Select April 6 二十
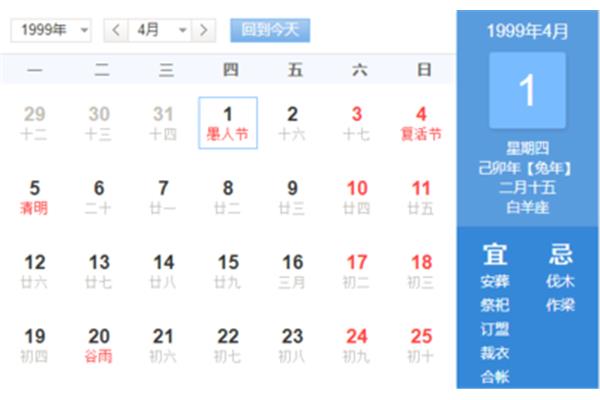The height and width of the screenshot is (400, 600). (99, 197)
